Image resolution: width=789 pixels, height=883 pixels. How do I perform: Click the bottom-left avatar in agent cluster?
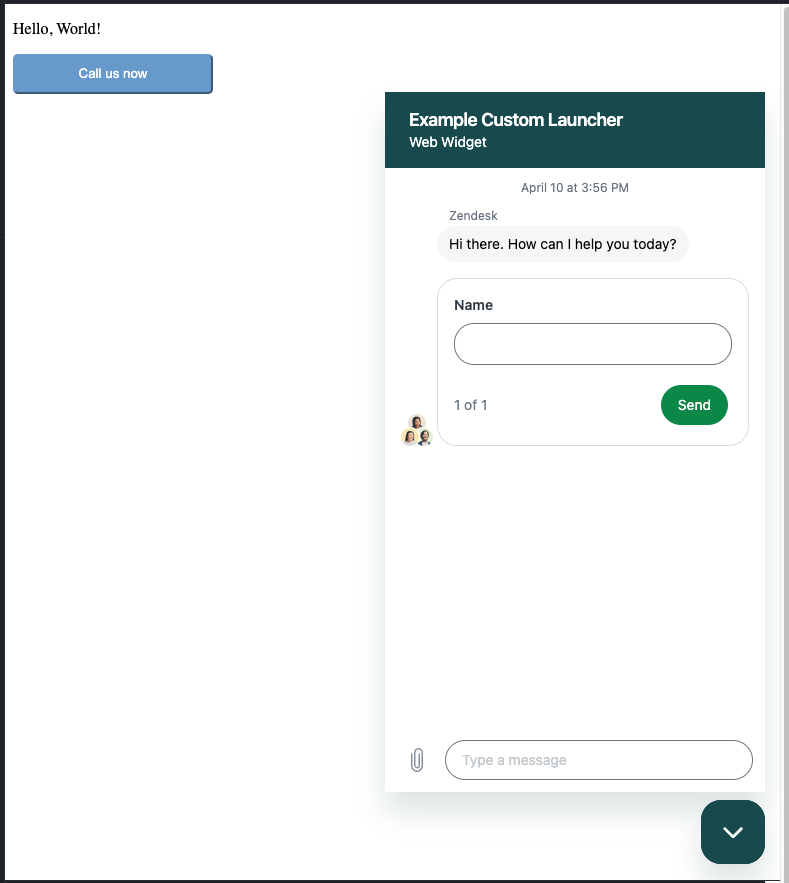(409, 437)
